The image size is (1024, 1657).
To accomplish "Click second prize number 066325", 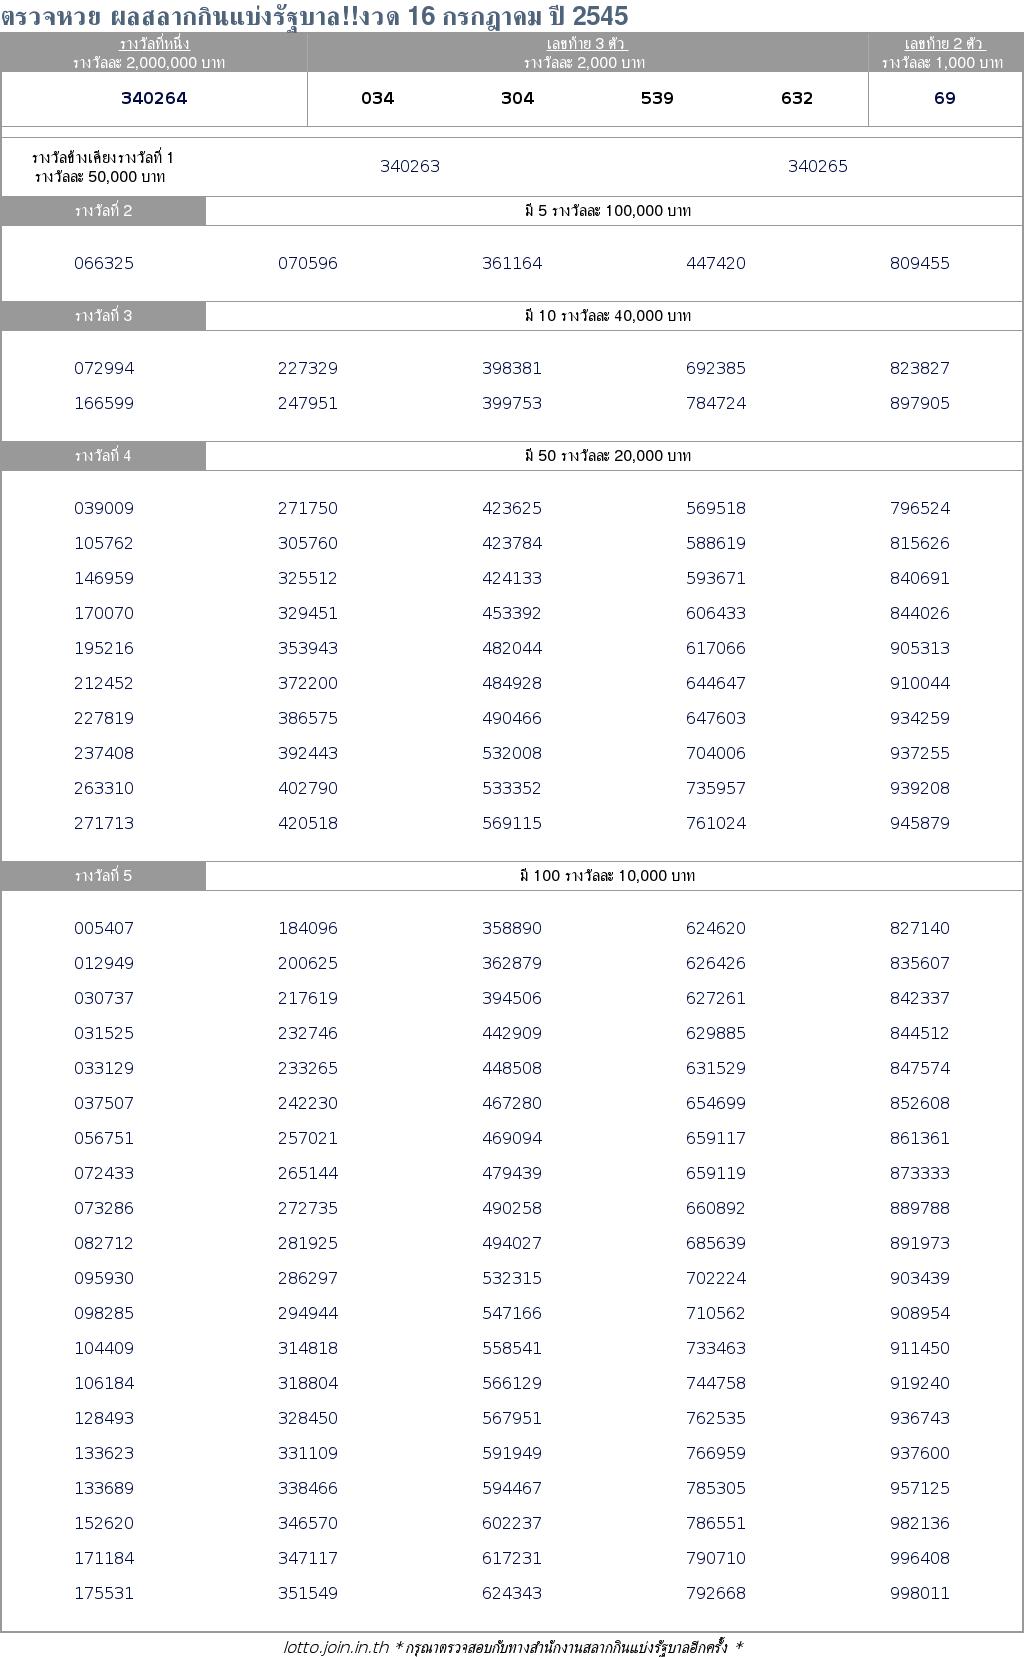I will [104, 263].
